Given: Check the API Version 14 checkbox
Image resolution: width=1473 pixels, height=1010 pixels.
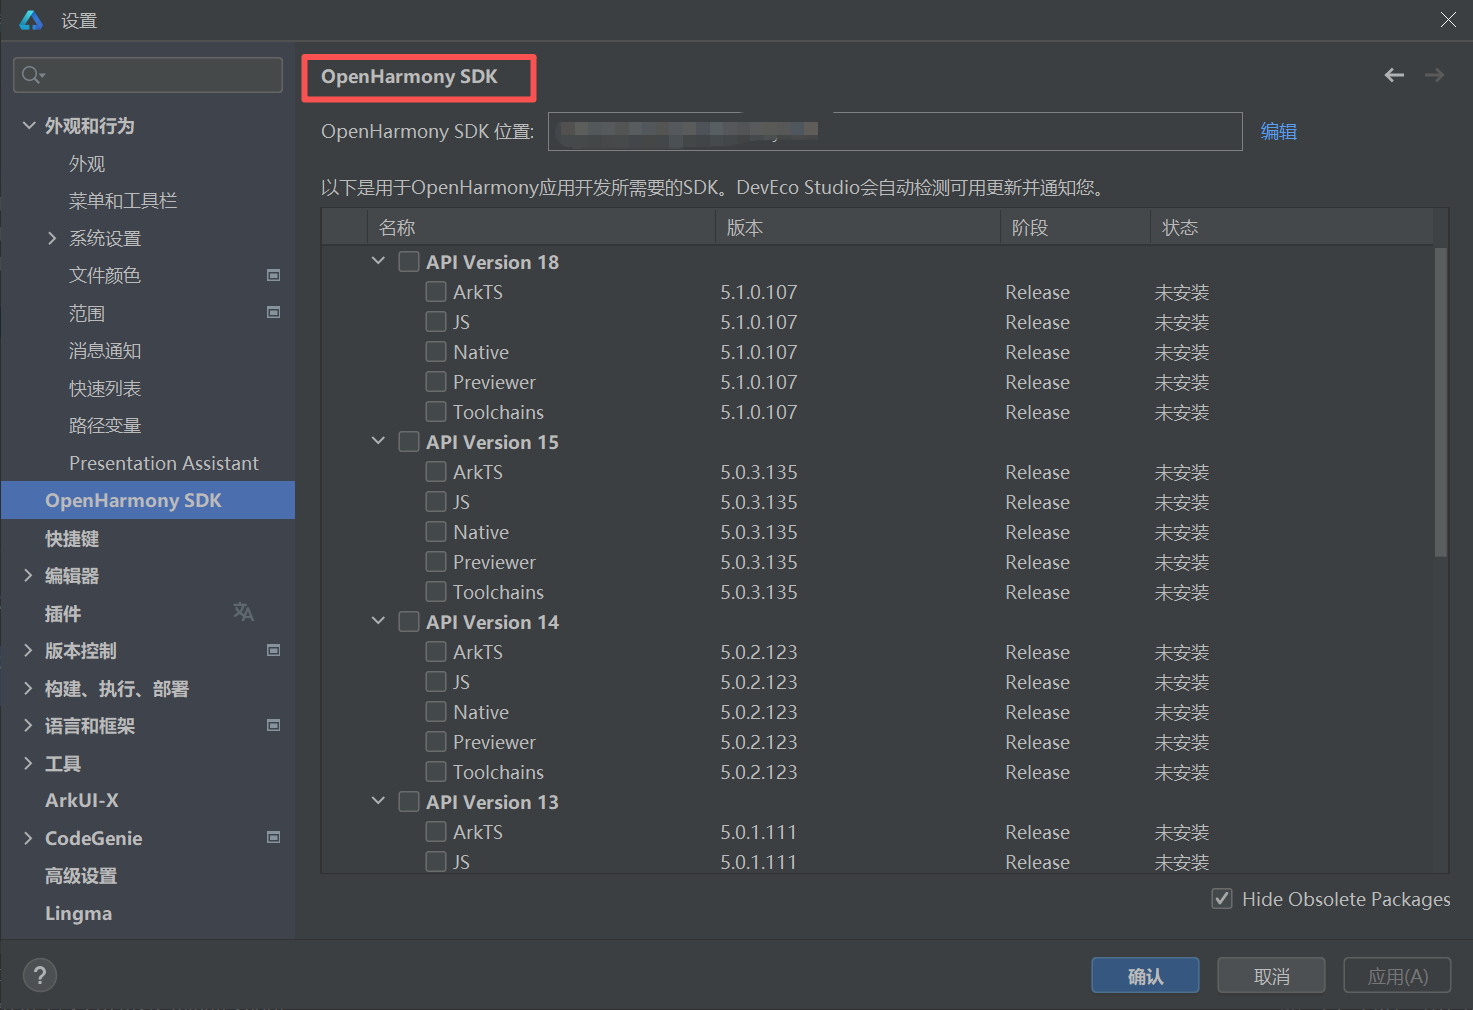Looking at the screenshot, I should pyautogui.click(x=409, y=622).
